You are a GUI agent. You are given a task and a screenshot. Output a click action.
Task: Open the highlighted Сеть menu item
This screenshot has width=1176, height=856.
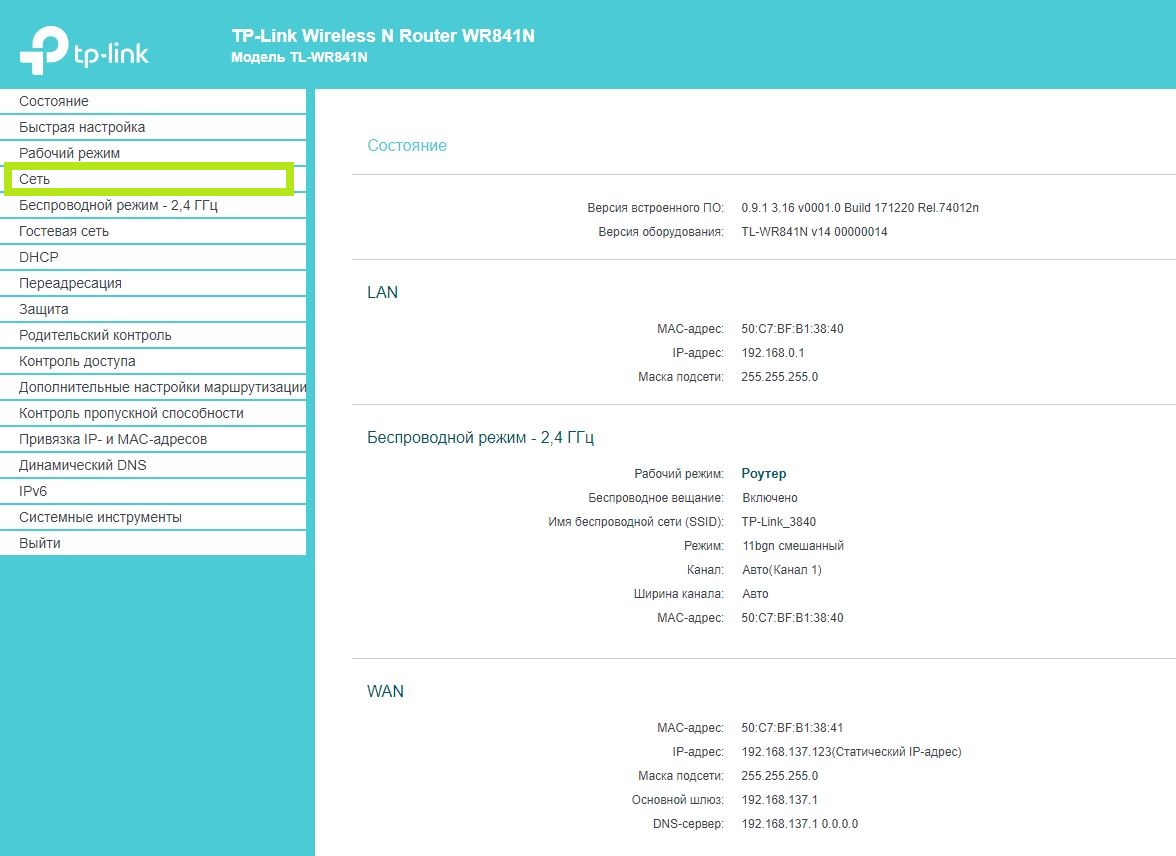34,179
